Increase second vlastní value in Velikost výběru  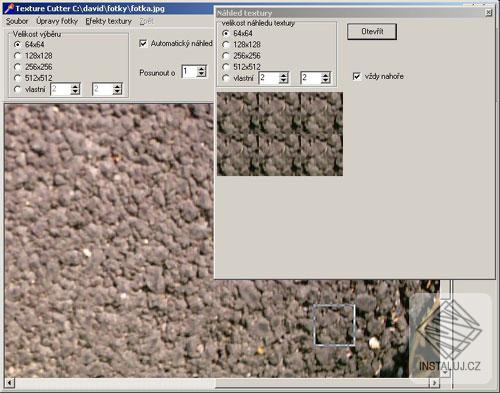pos(117,86)
